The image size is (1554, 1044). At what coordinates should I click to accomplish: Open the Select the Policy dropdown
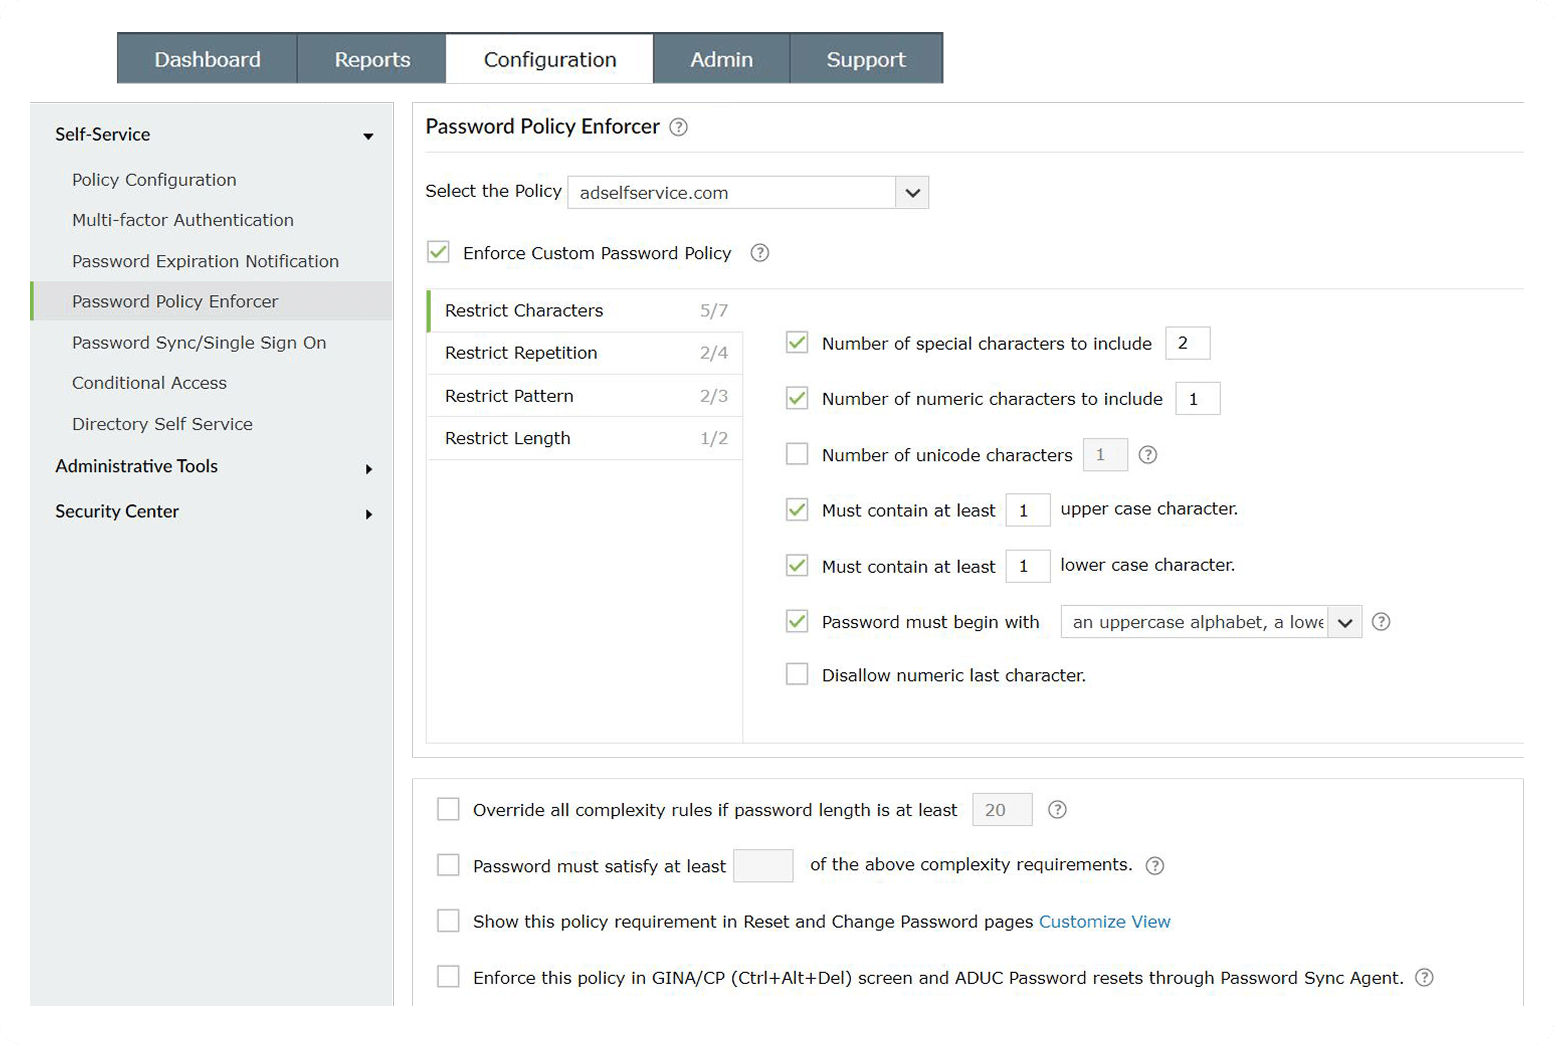click(x=748, y=192)
